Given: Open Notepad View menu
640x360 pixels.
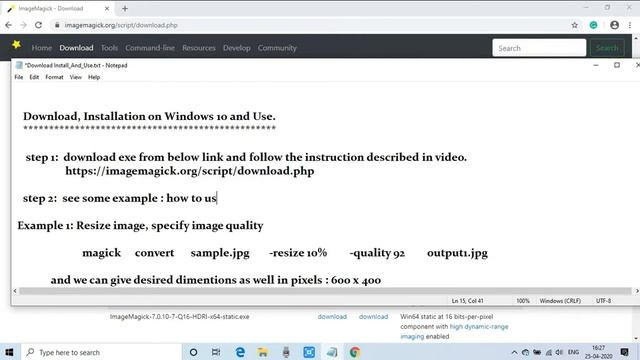Looking at the screenshot, I should point(76,77).
